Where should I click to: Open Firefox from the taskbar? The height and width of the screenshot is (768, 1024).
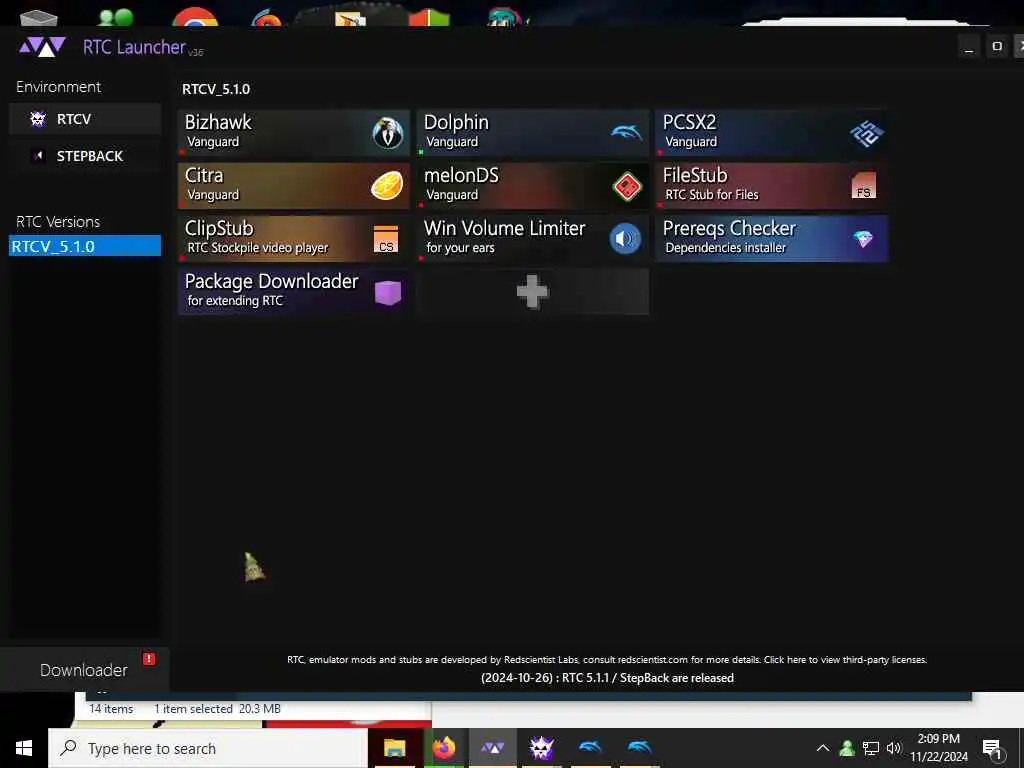[443, 748]
